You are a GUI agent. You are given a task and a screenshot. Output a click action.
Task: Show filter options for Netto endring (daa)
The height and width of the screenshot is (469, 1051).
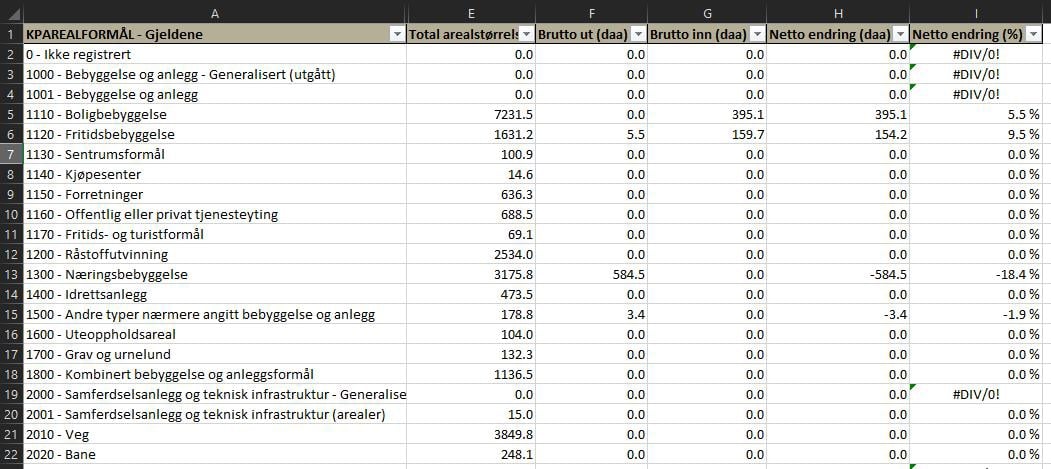(899, 34)
